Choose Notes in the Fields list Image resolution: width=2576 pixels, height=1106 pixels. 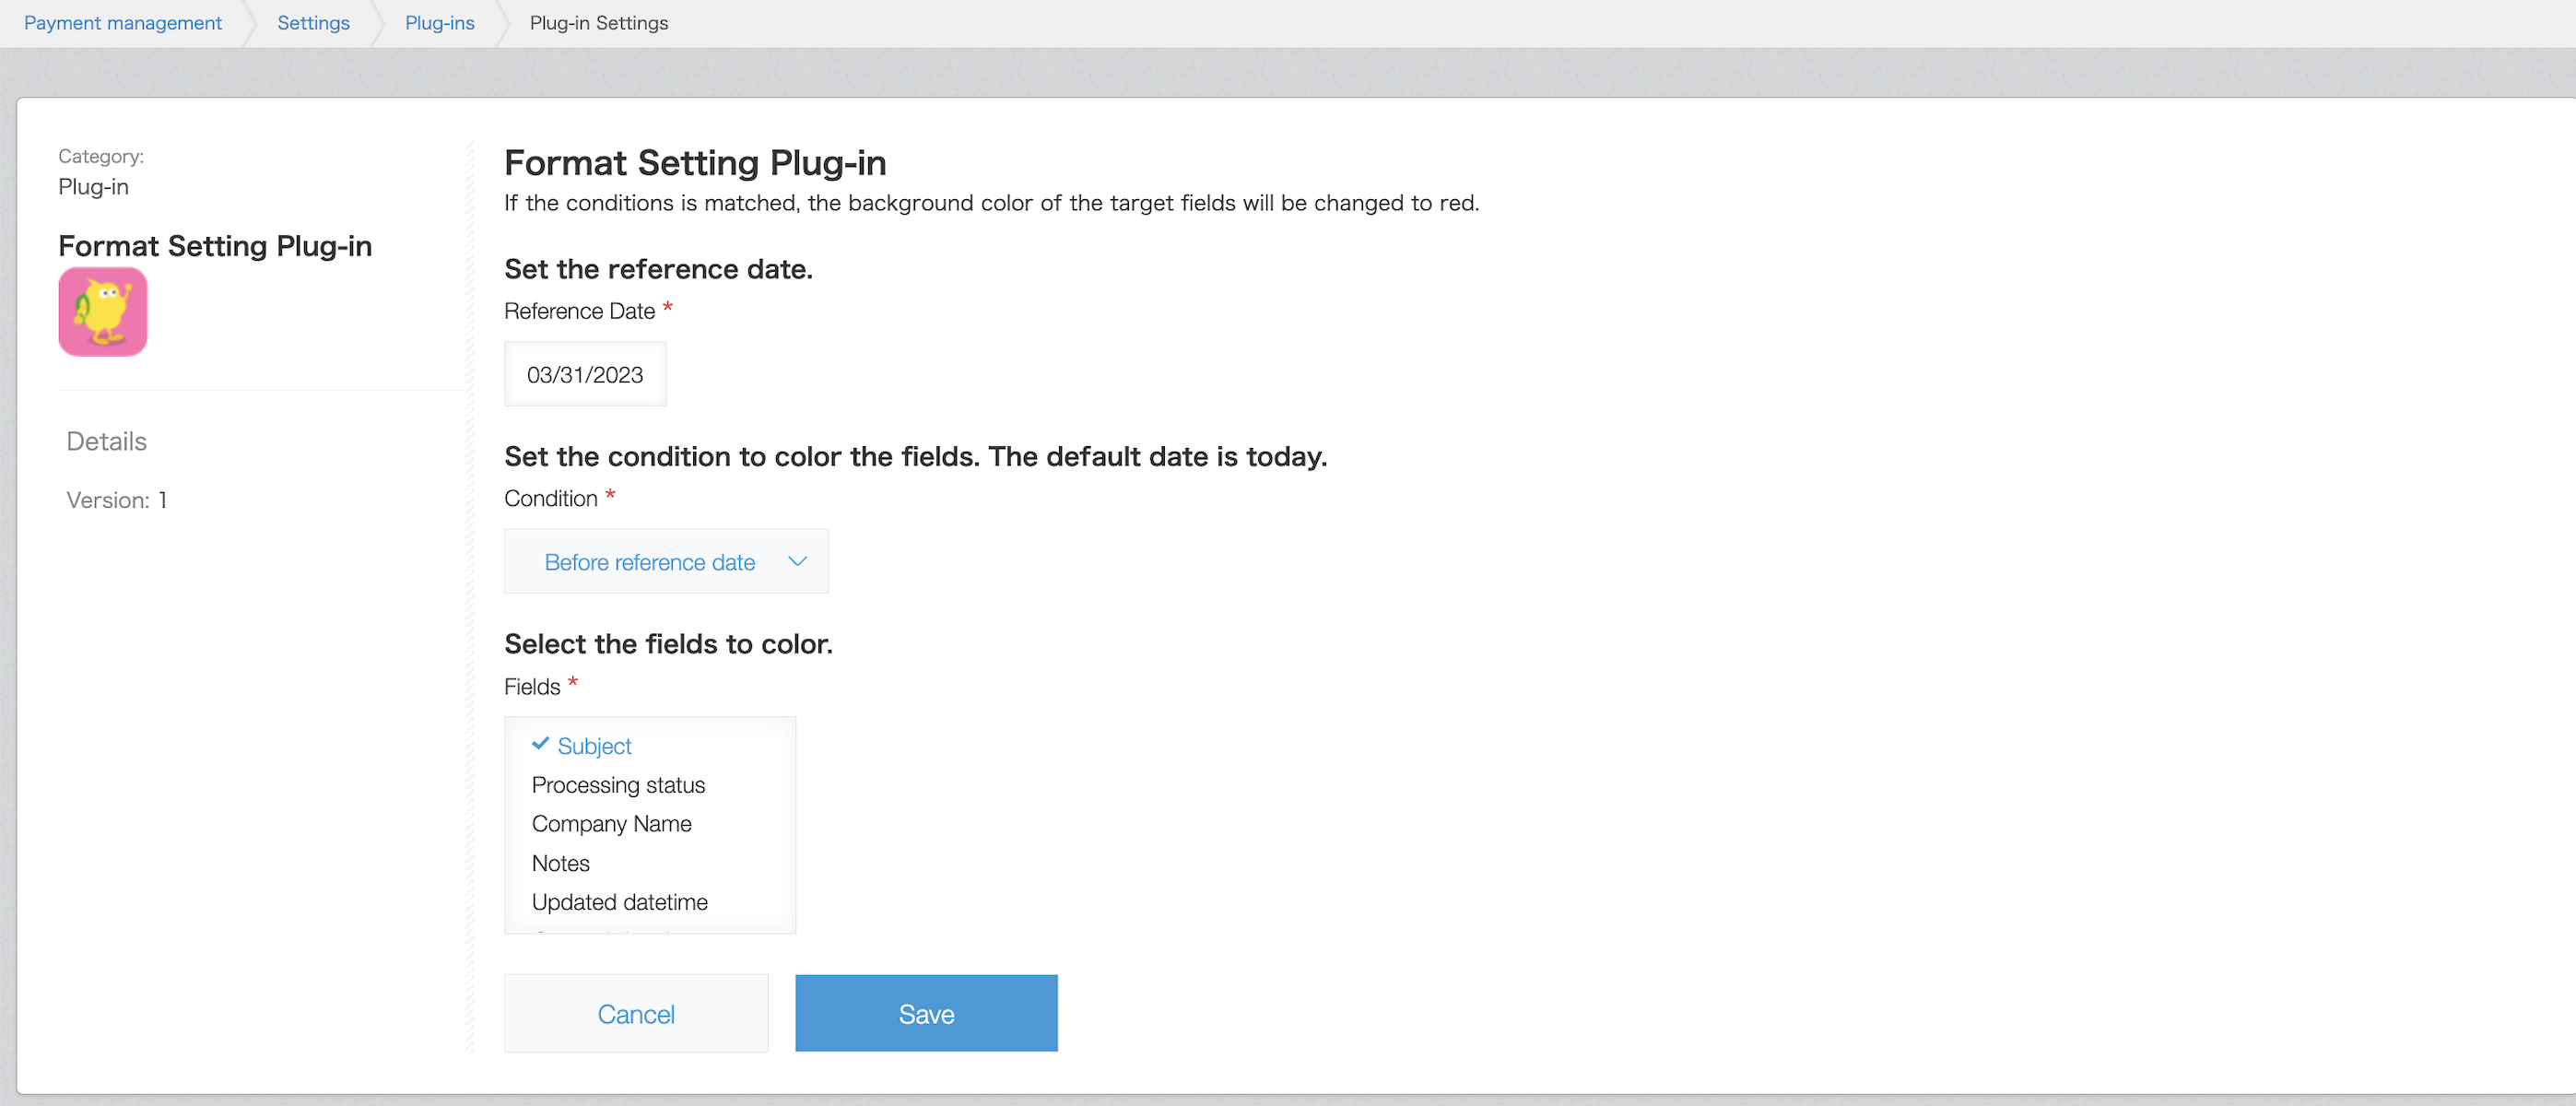(x=560, y=863)
